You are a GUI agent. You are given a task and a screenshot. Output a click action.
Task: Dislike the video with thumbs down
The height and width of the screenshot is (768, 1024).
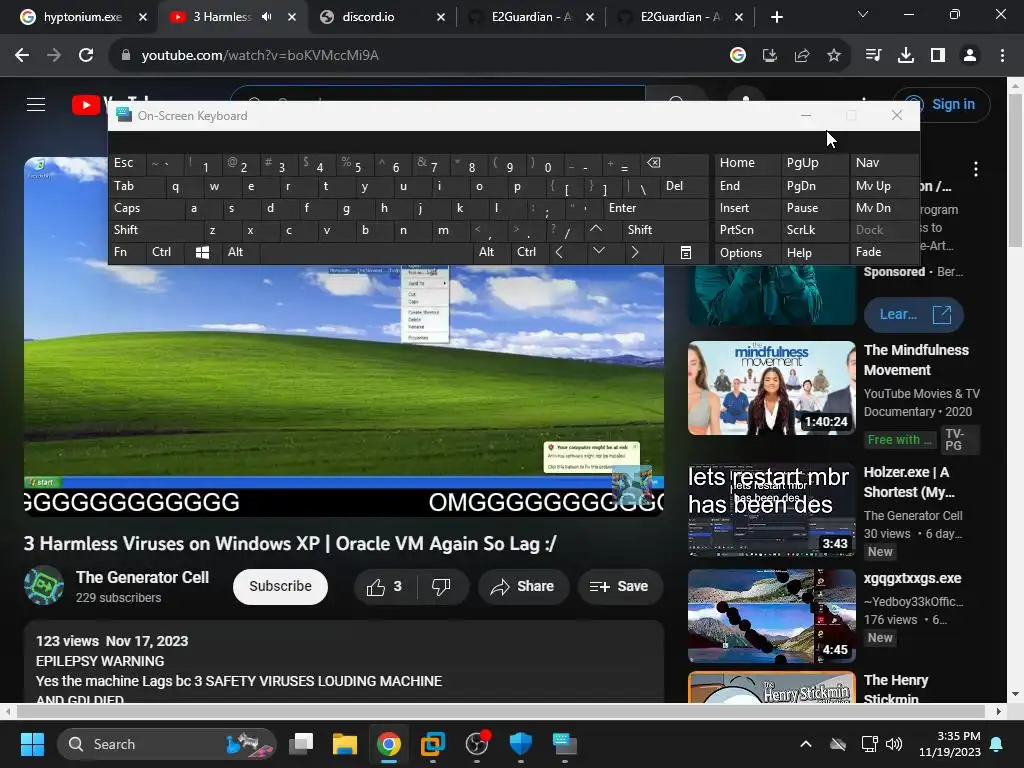point(441,587)
